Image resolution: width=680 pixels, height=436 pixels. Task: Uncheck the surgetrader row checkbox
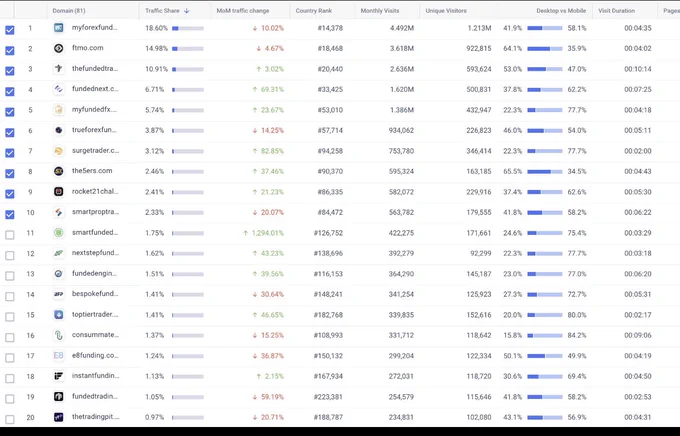pyautogui.click(x=10, y=153)
